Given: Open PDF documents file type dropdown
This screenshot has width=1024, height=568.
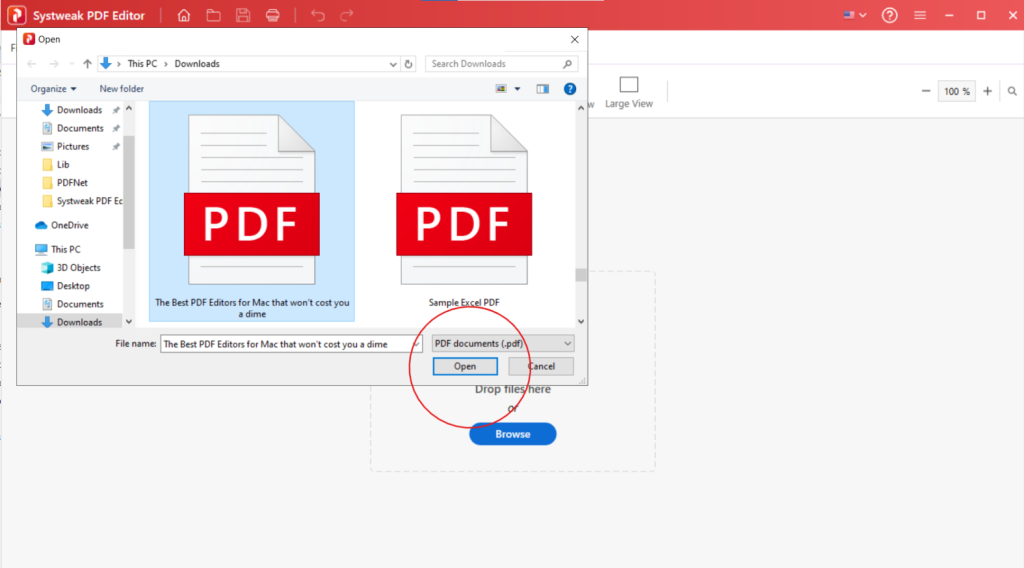Looking at the screenshot, I should [503, 343].
